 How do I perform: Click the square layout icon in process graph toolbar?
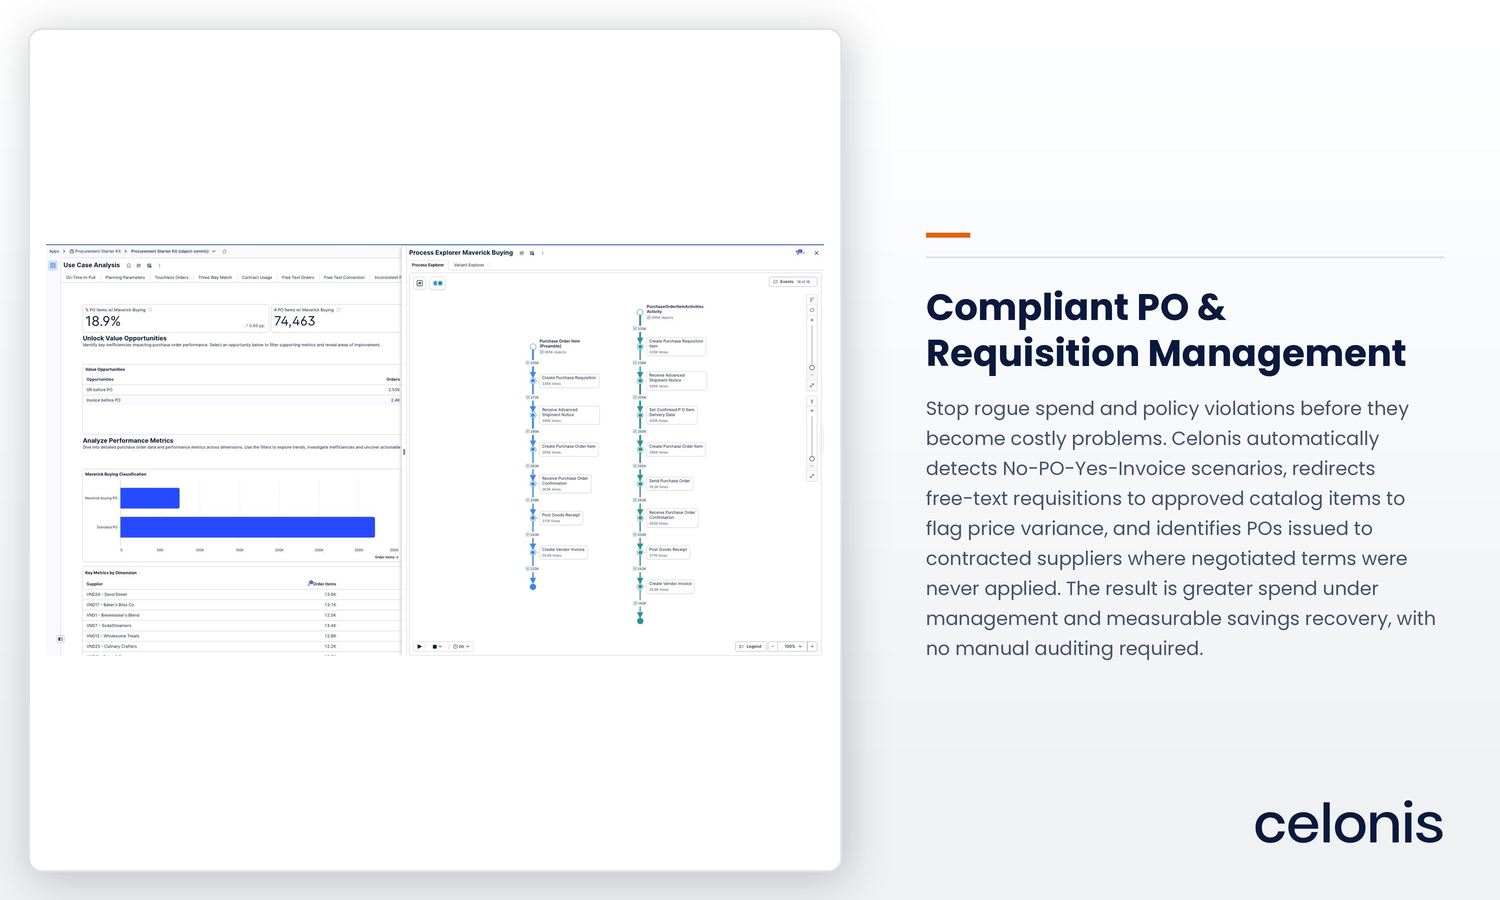420,283
